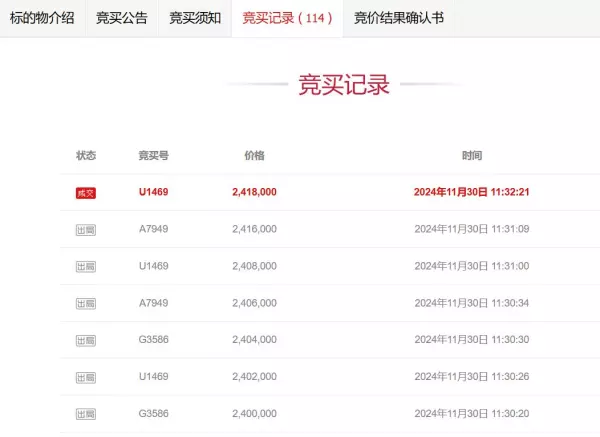Click bidder G3586 in the 2,404,000 row

153,339
